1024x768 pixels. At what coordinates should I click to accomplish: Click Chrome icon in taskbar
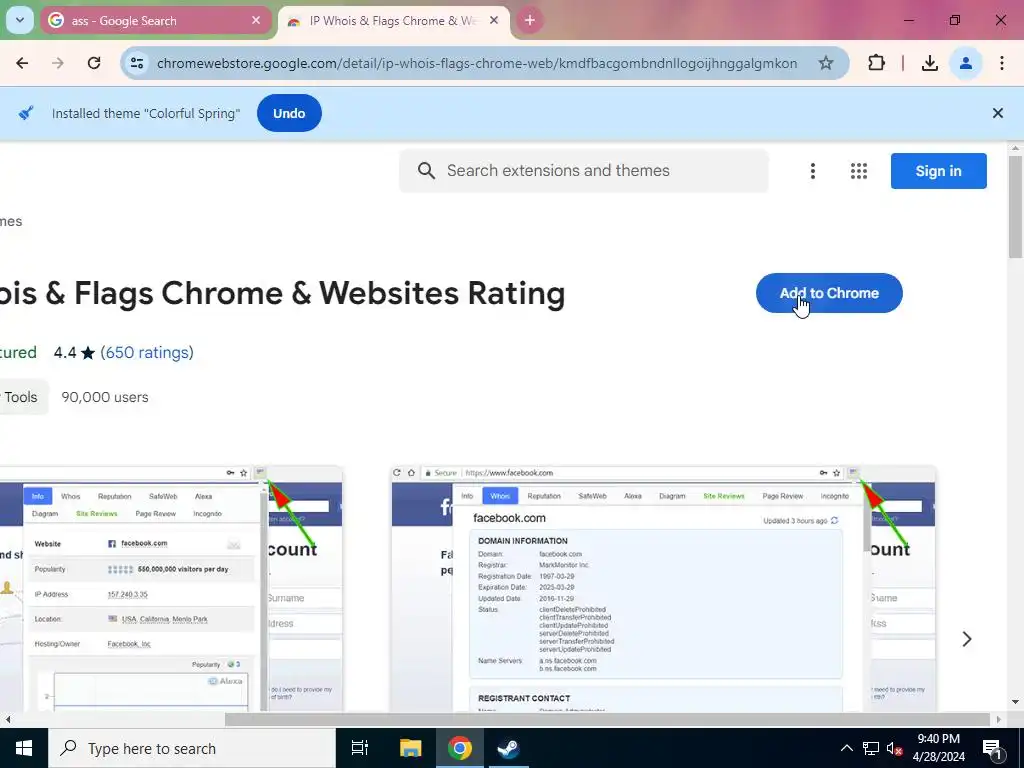[x=460, y=748]
